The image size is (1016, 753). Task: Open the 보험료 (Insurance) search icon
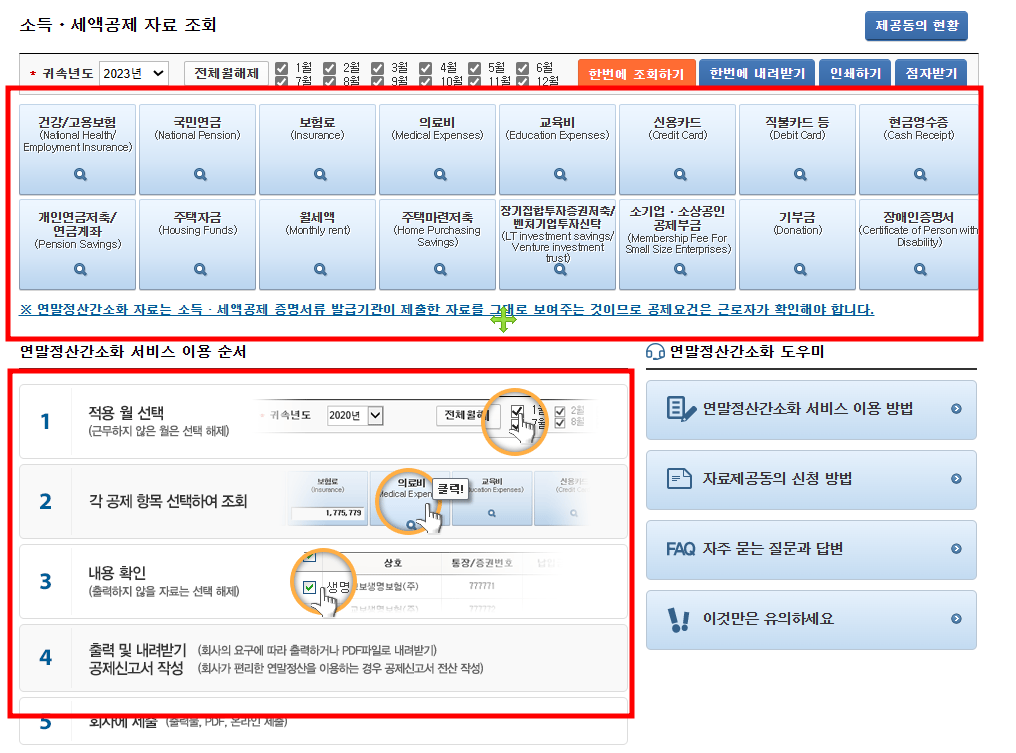(x=320, y=174)
